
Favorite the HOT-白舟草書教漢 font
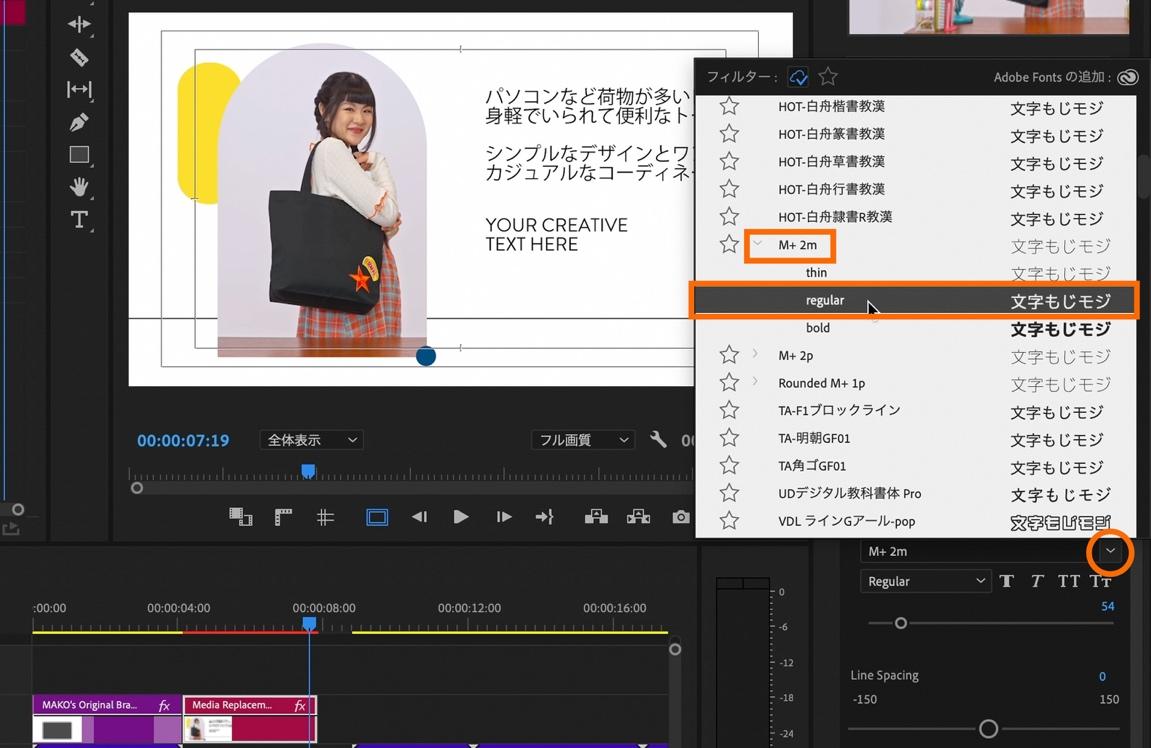click(x=729, y=161)
